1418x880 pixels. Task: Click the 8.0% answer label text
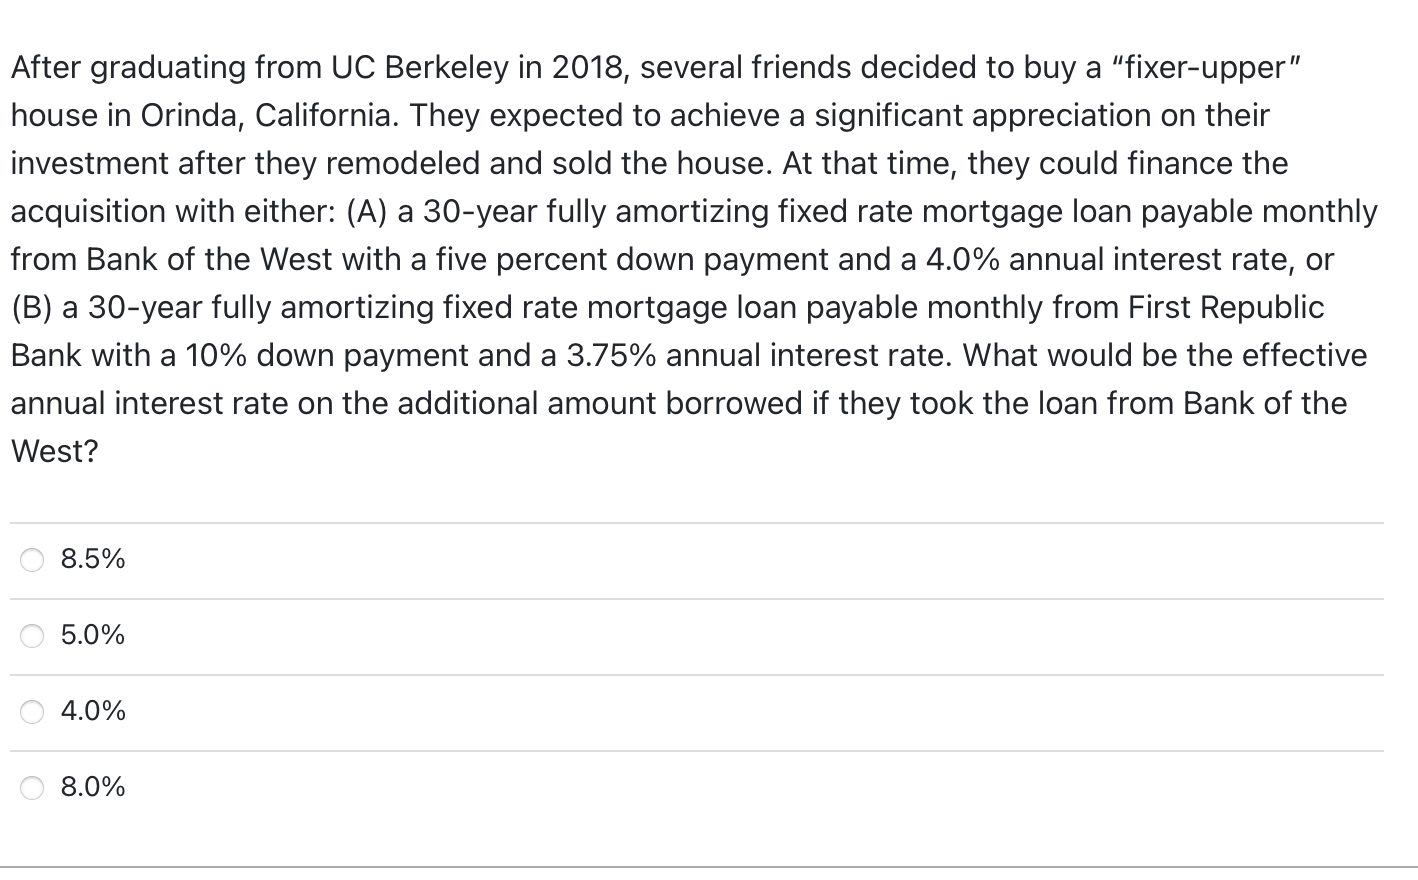[x=92, y=788]
